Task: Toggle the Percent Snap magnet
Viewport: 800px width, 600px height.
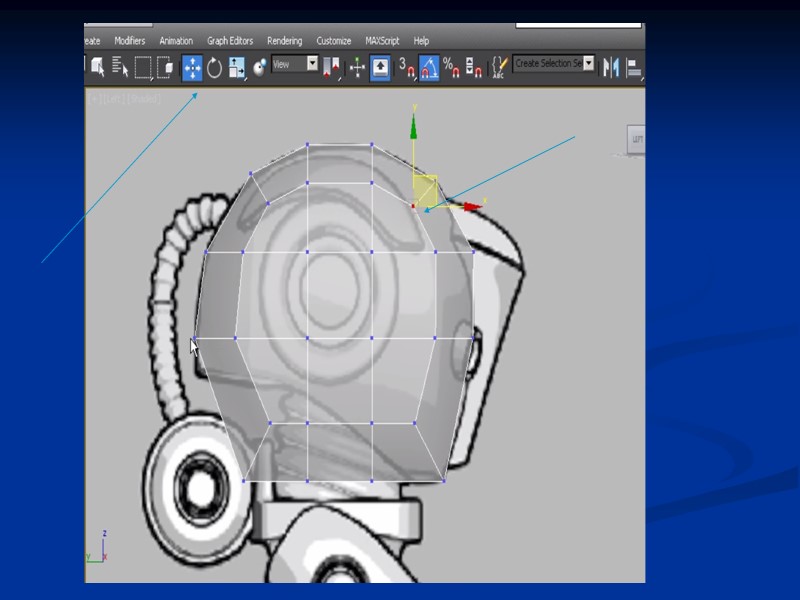Action: tap(451, 67)
